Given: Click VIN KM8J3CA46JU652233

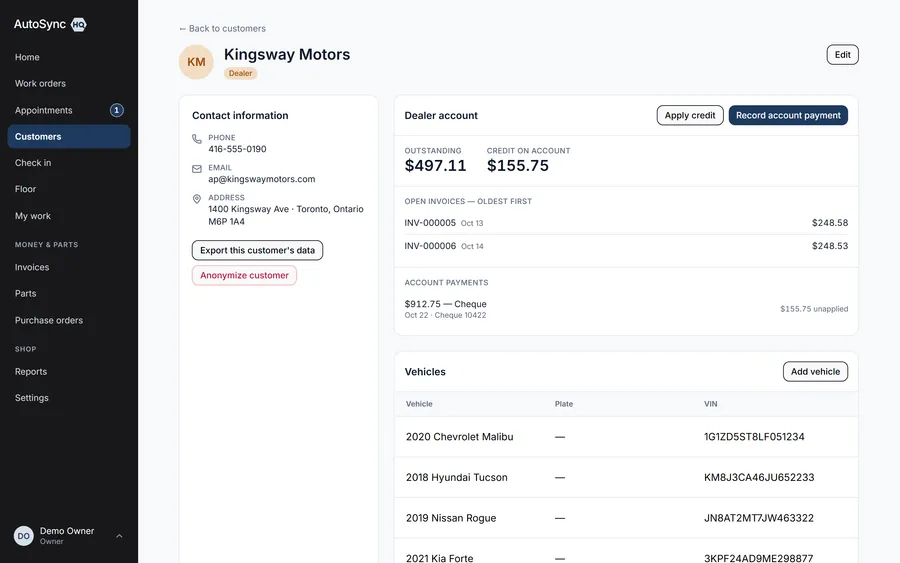Looking at the screenshot, I should [x=759, y=477].
